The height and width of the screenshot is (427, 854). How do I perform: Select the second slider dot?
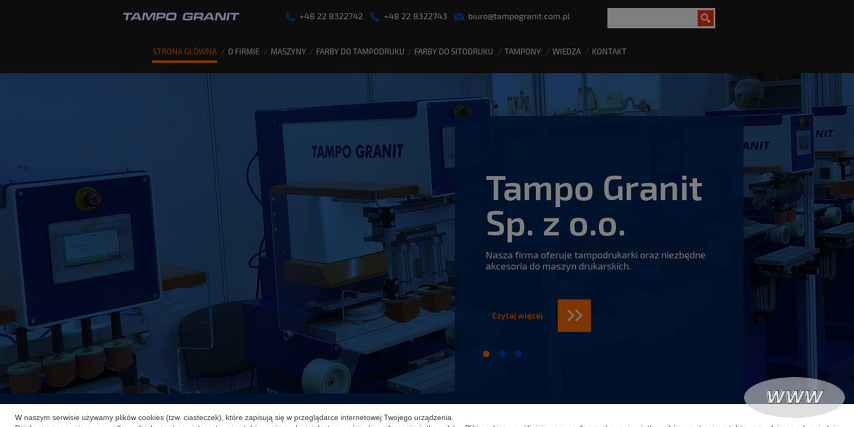[502, 354]
